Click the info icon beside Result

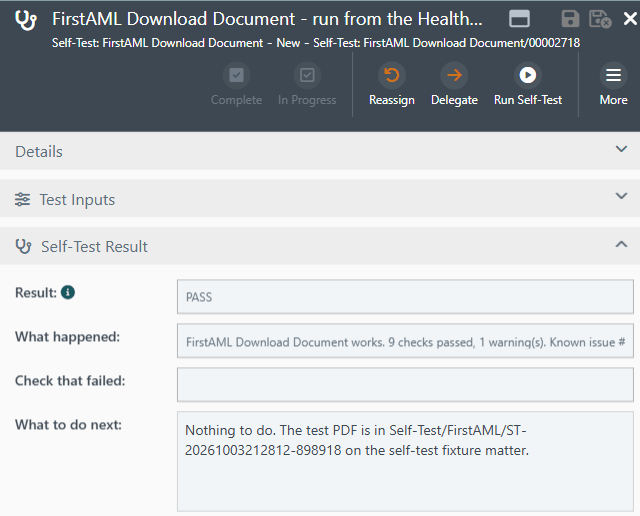[68, 292]
